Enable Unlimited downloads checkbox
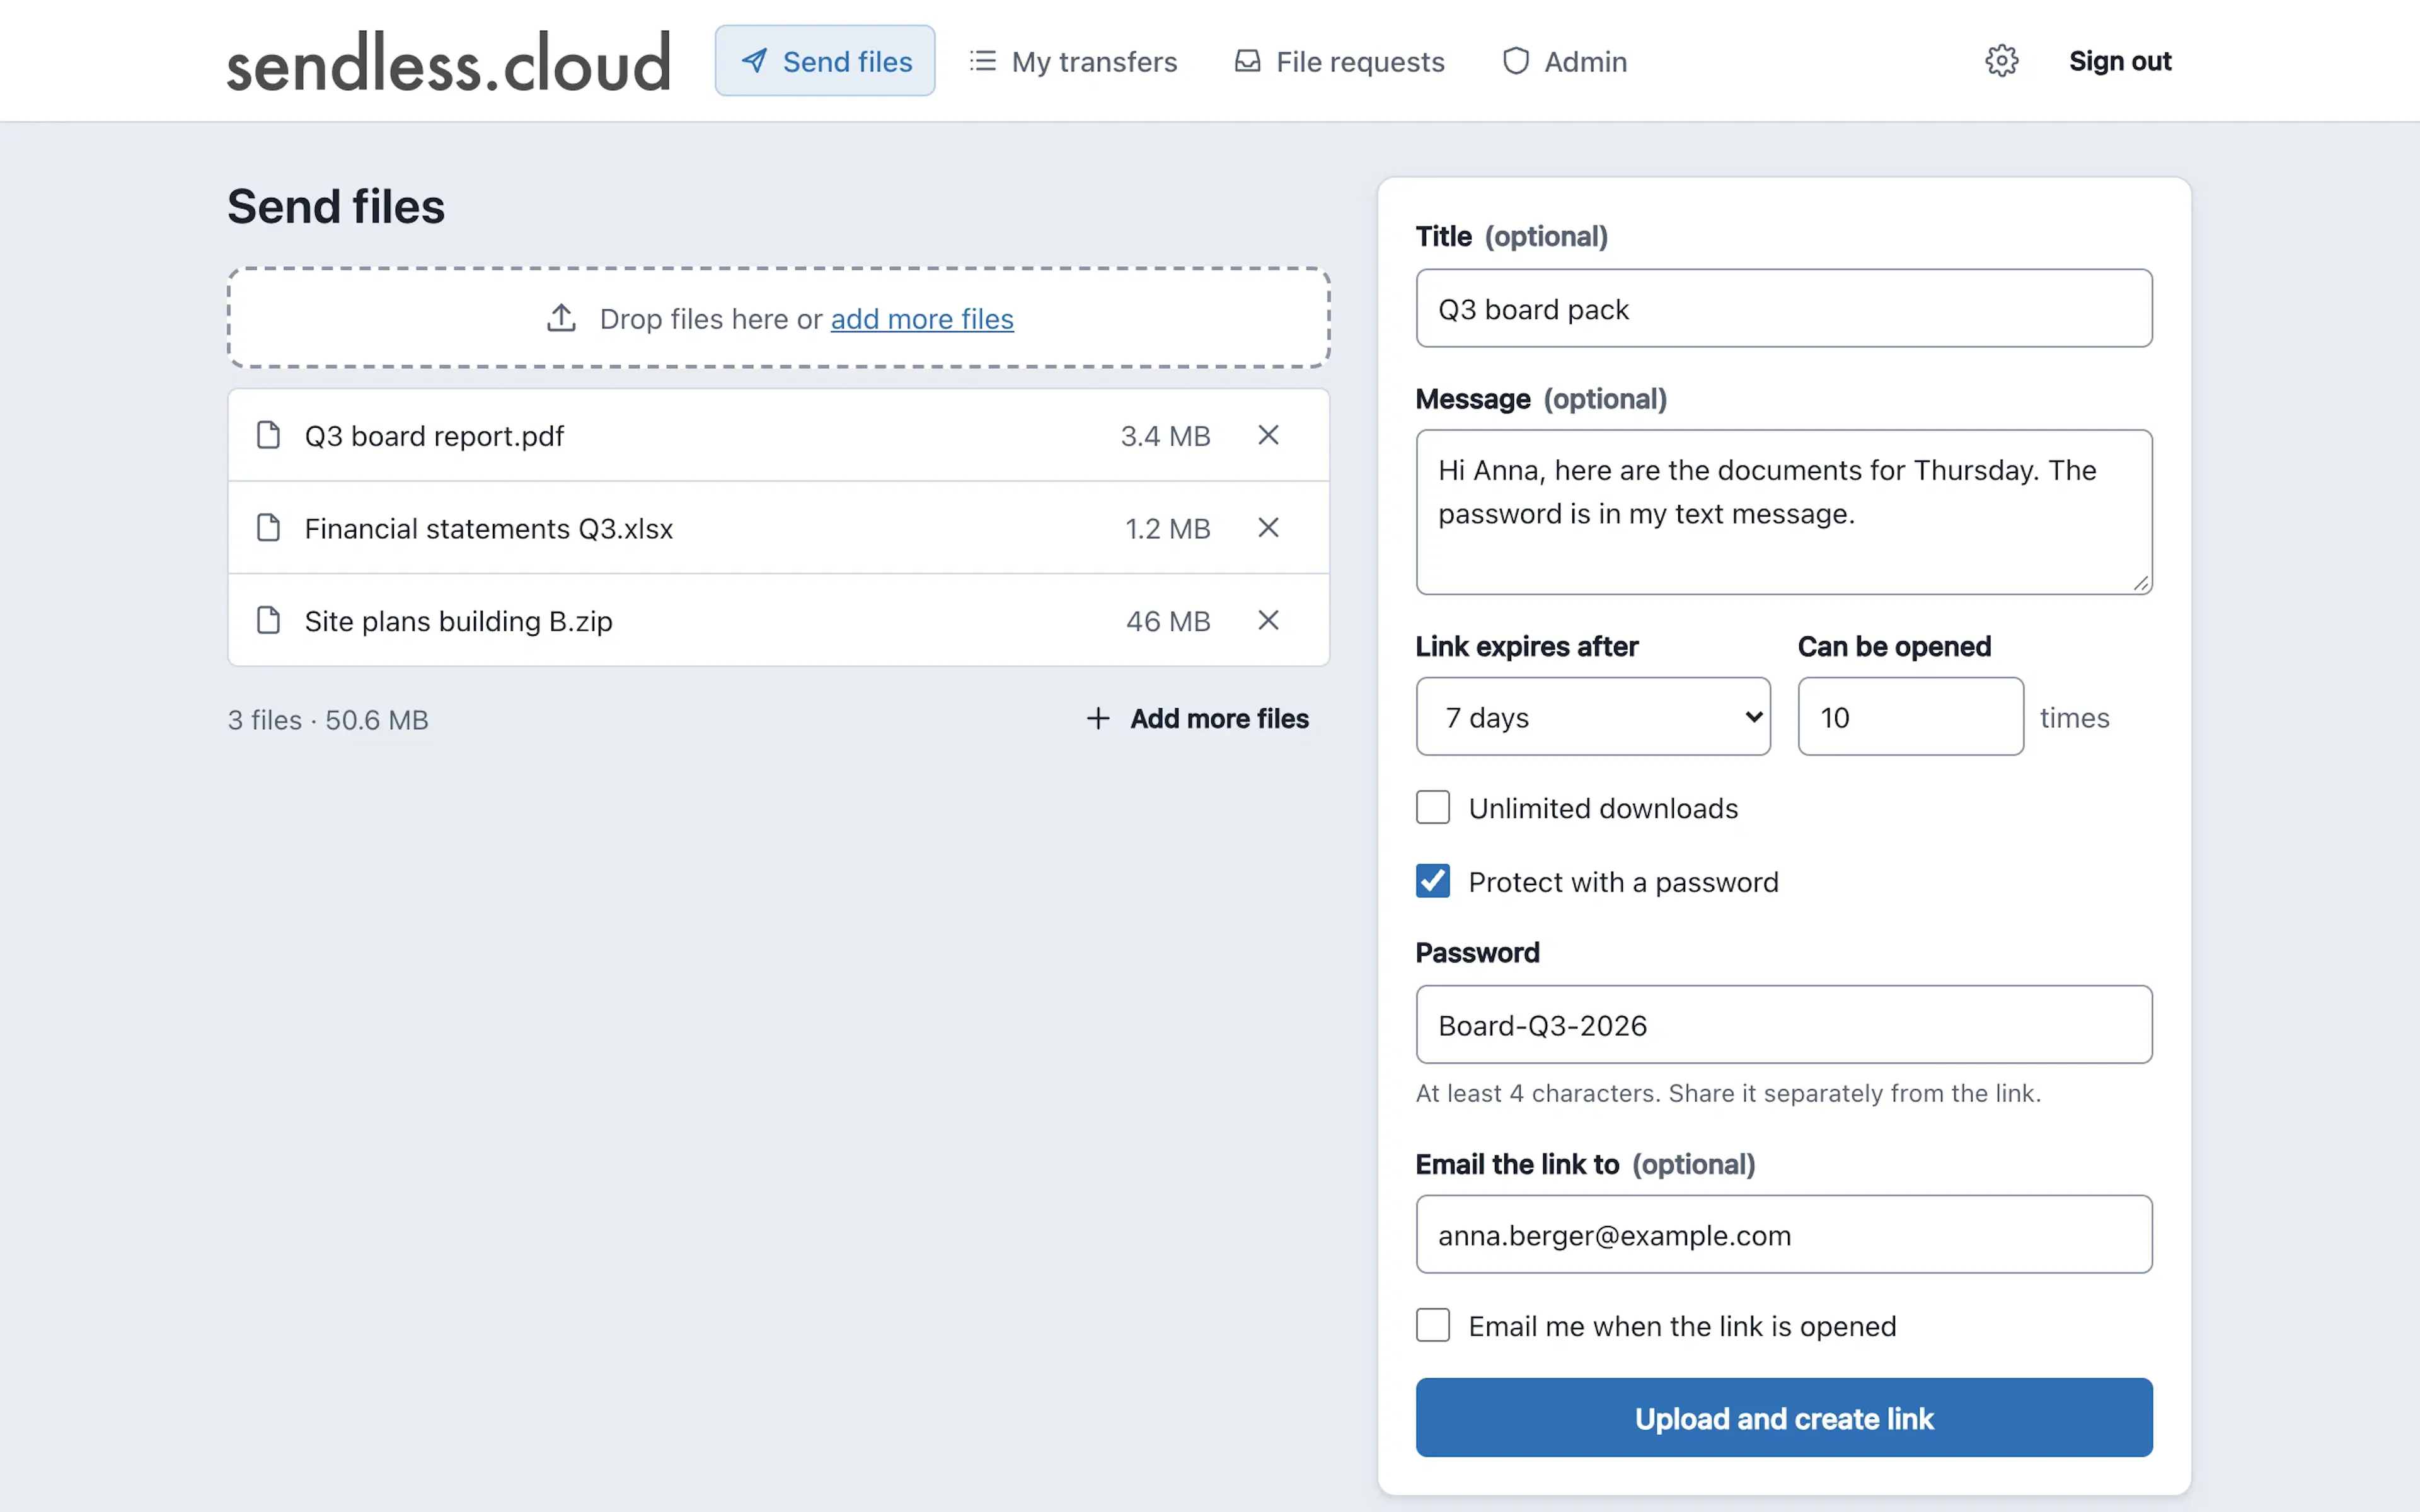This screenshot has width=2420, height=1512. coord(1432,807)
